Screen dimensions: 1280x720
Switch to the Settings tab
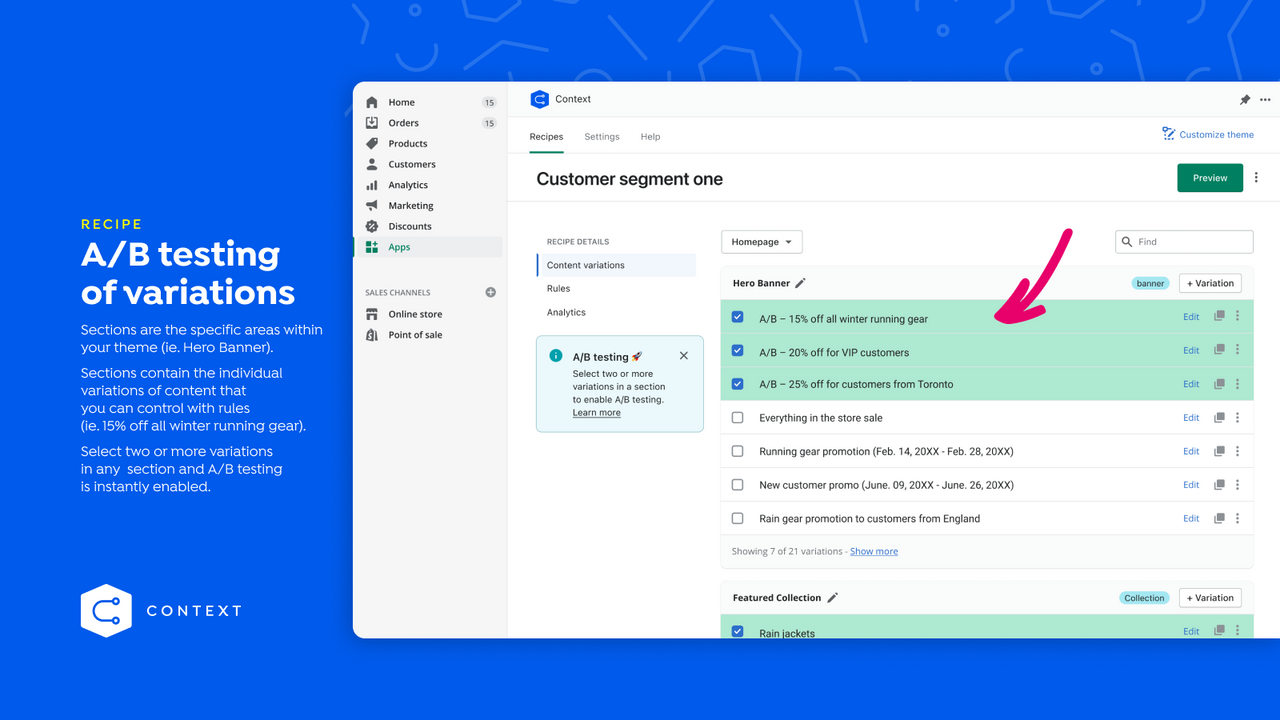(x=601, y=136)
